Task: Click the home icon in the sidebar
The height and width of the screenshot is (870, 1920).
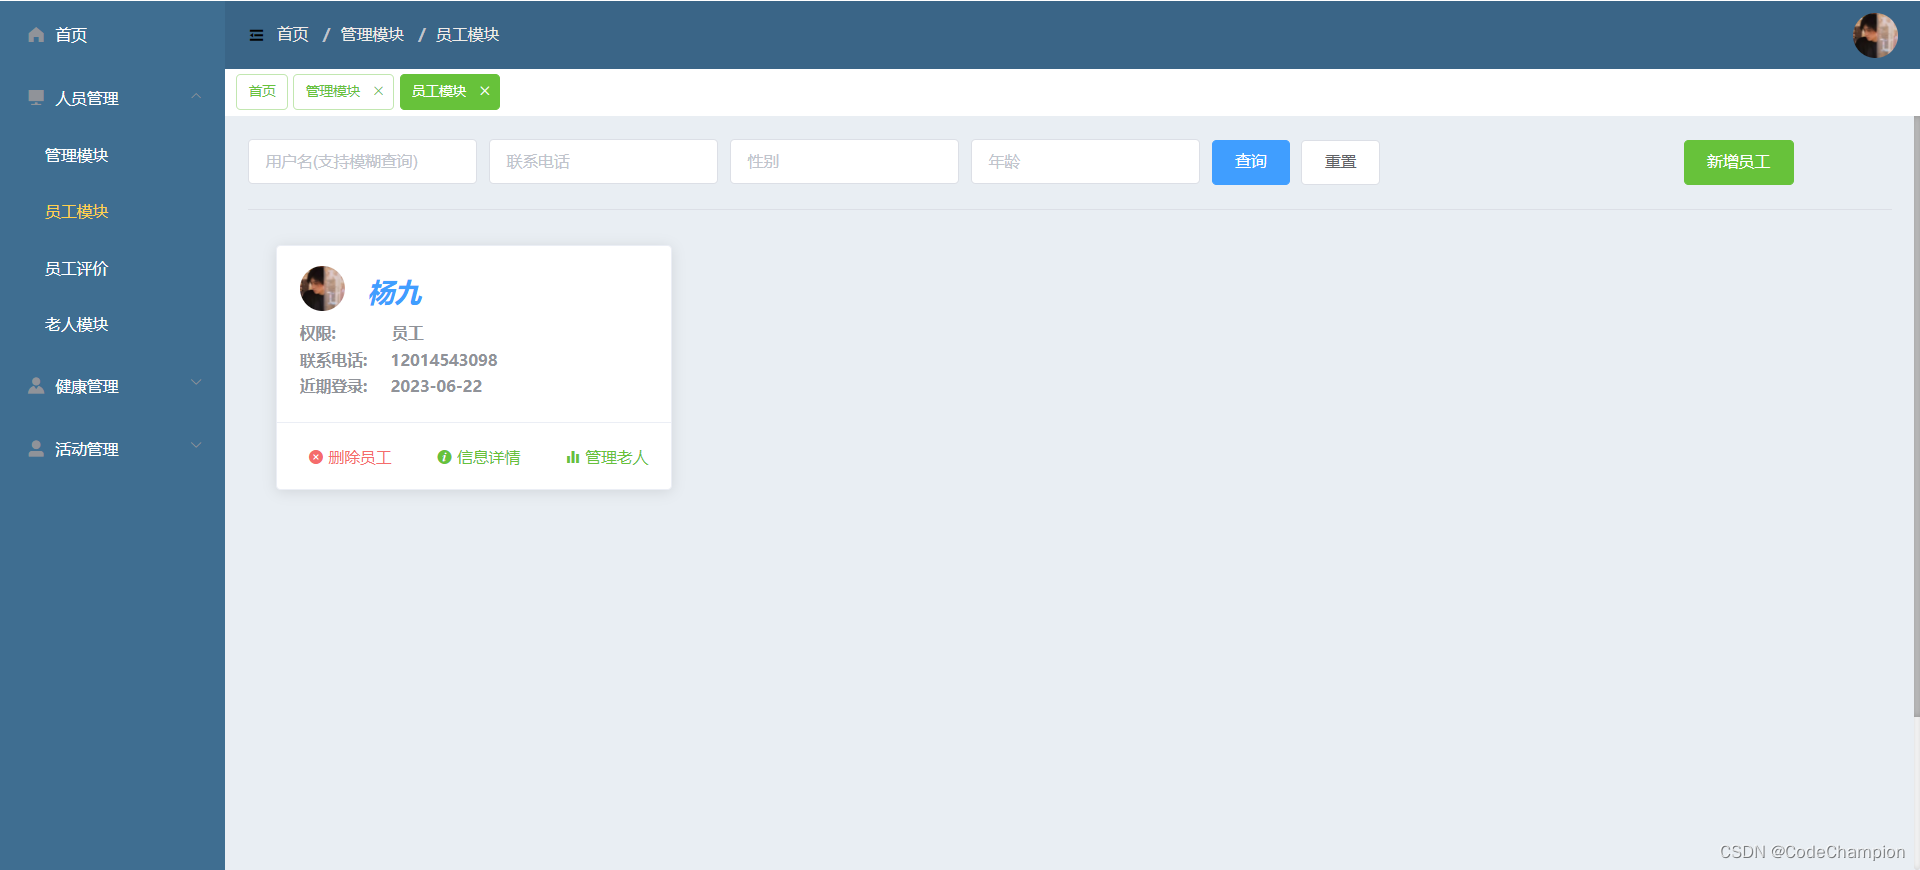Action: click(36, 35)
